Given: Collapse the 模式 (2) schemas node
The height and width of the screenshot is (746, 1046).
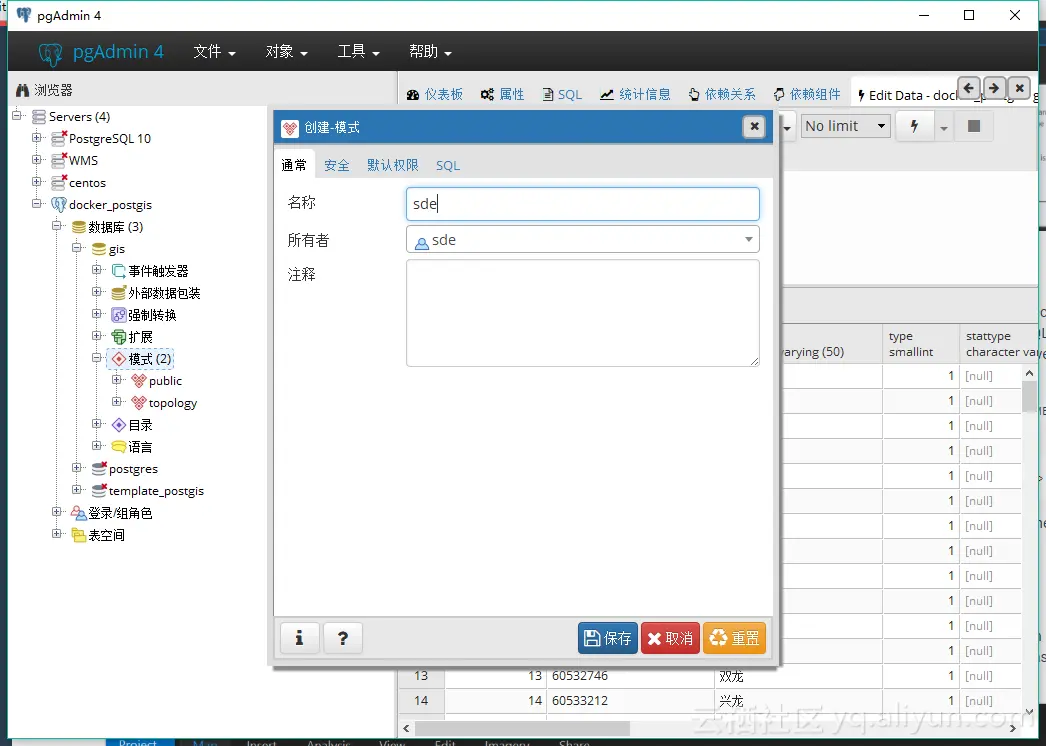Looking at the screenshot, I should [97, 358].
